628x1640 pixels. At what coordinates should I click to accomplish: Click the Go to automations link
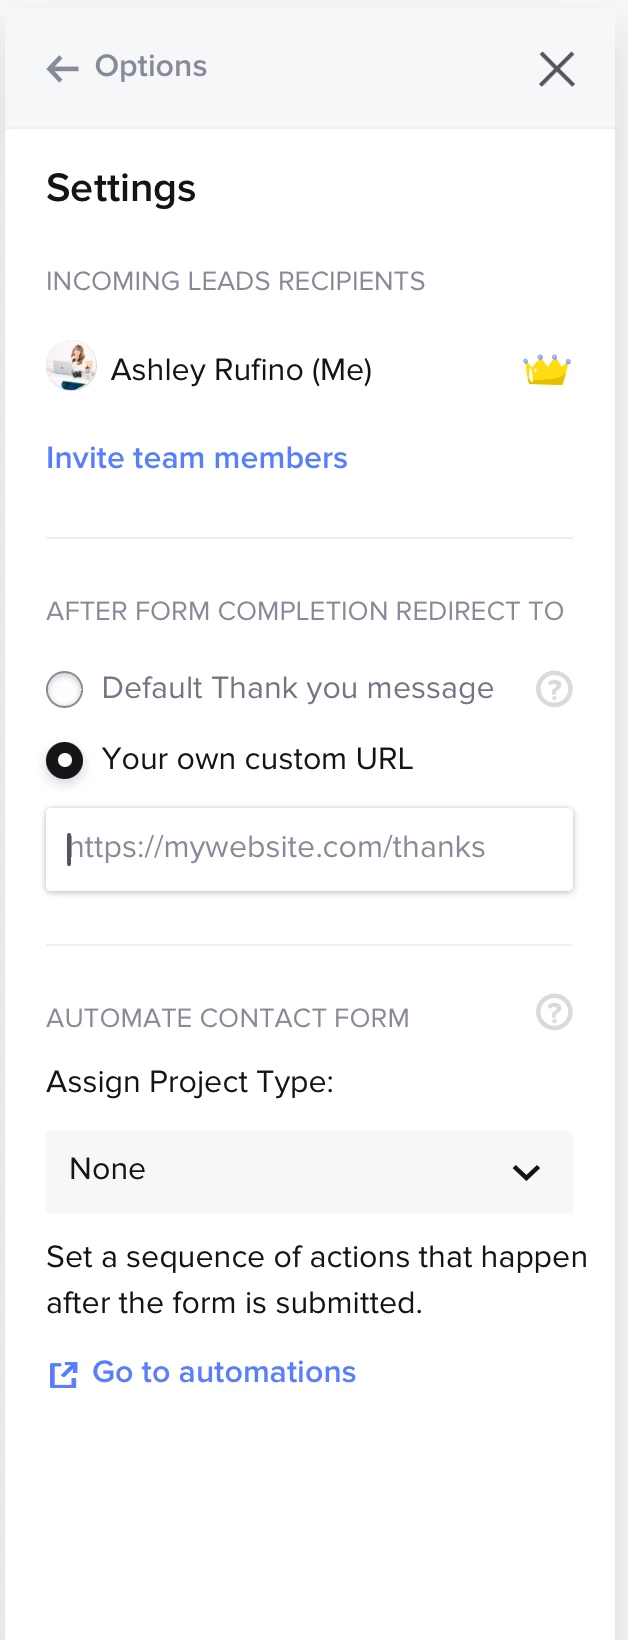(x=224, y=1372)
